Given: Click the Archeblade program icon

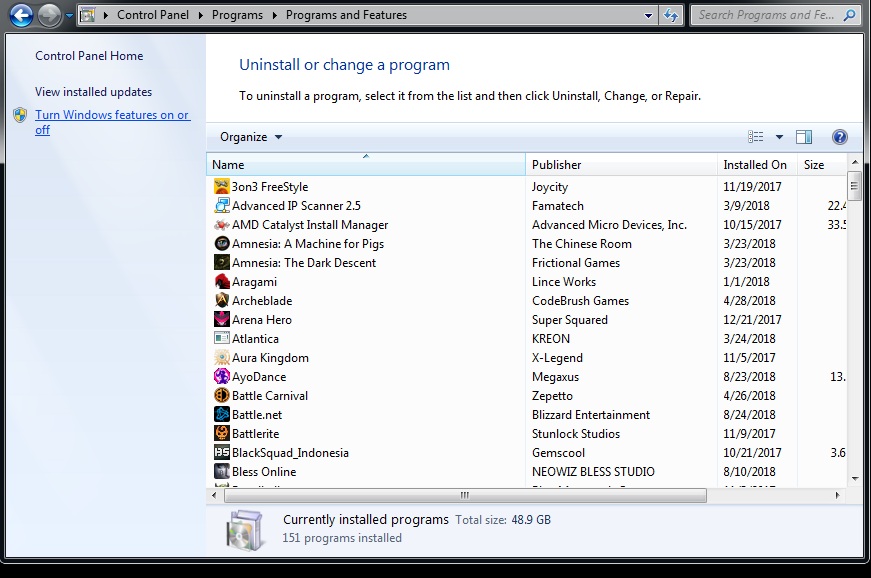Looking at the screenshot, I should click(222, 300).
